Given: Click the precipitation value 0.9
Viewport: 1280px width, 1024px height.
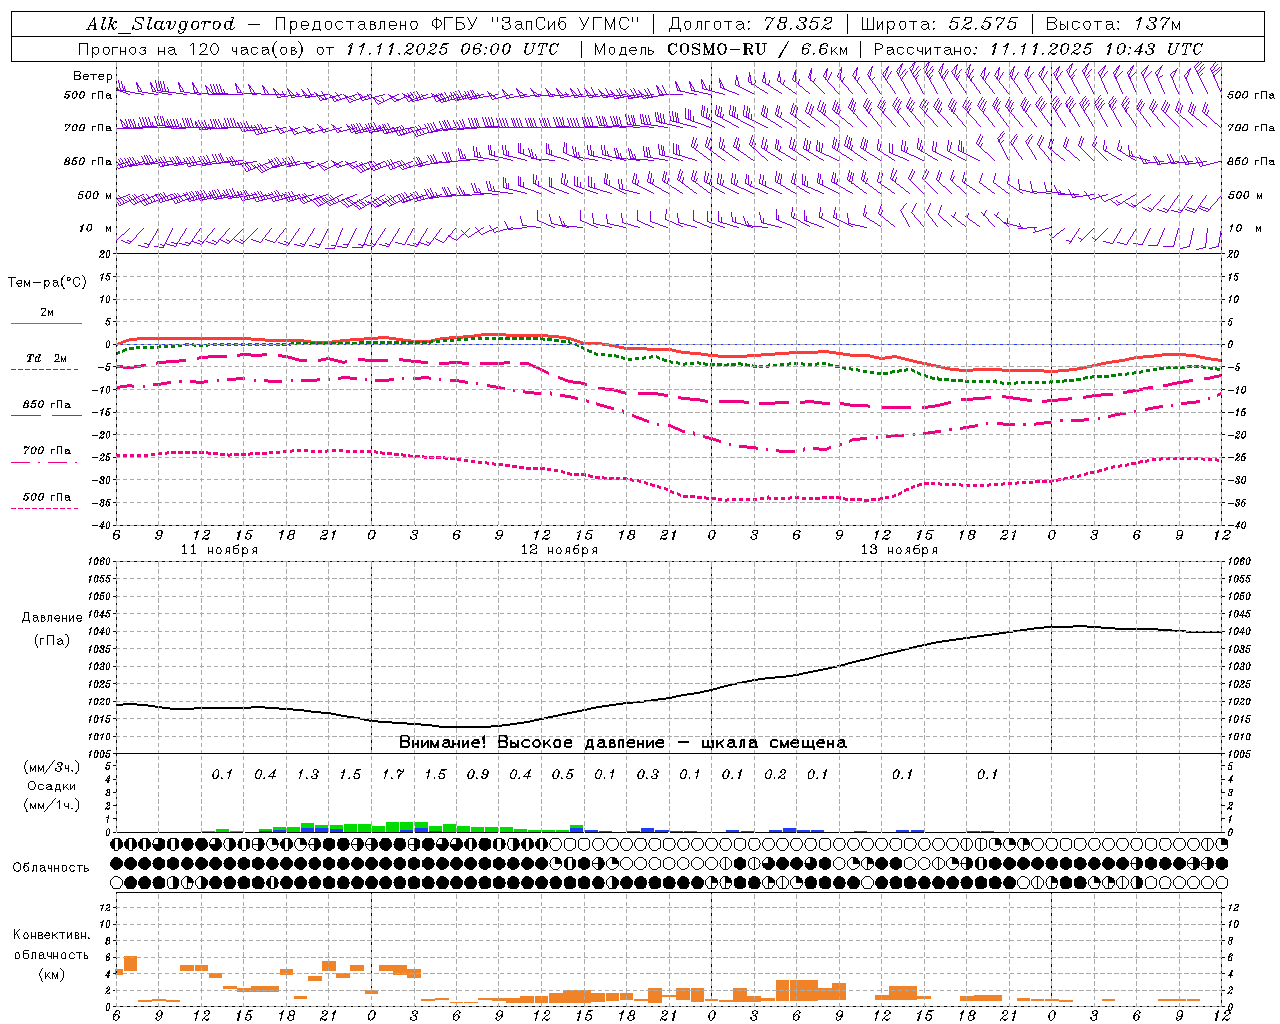Looking at the screenshot, I should pos(478,775).
